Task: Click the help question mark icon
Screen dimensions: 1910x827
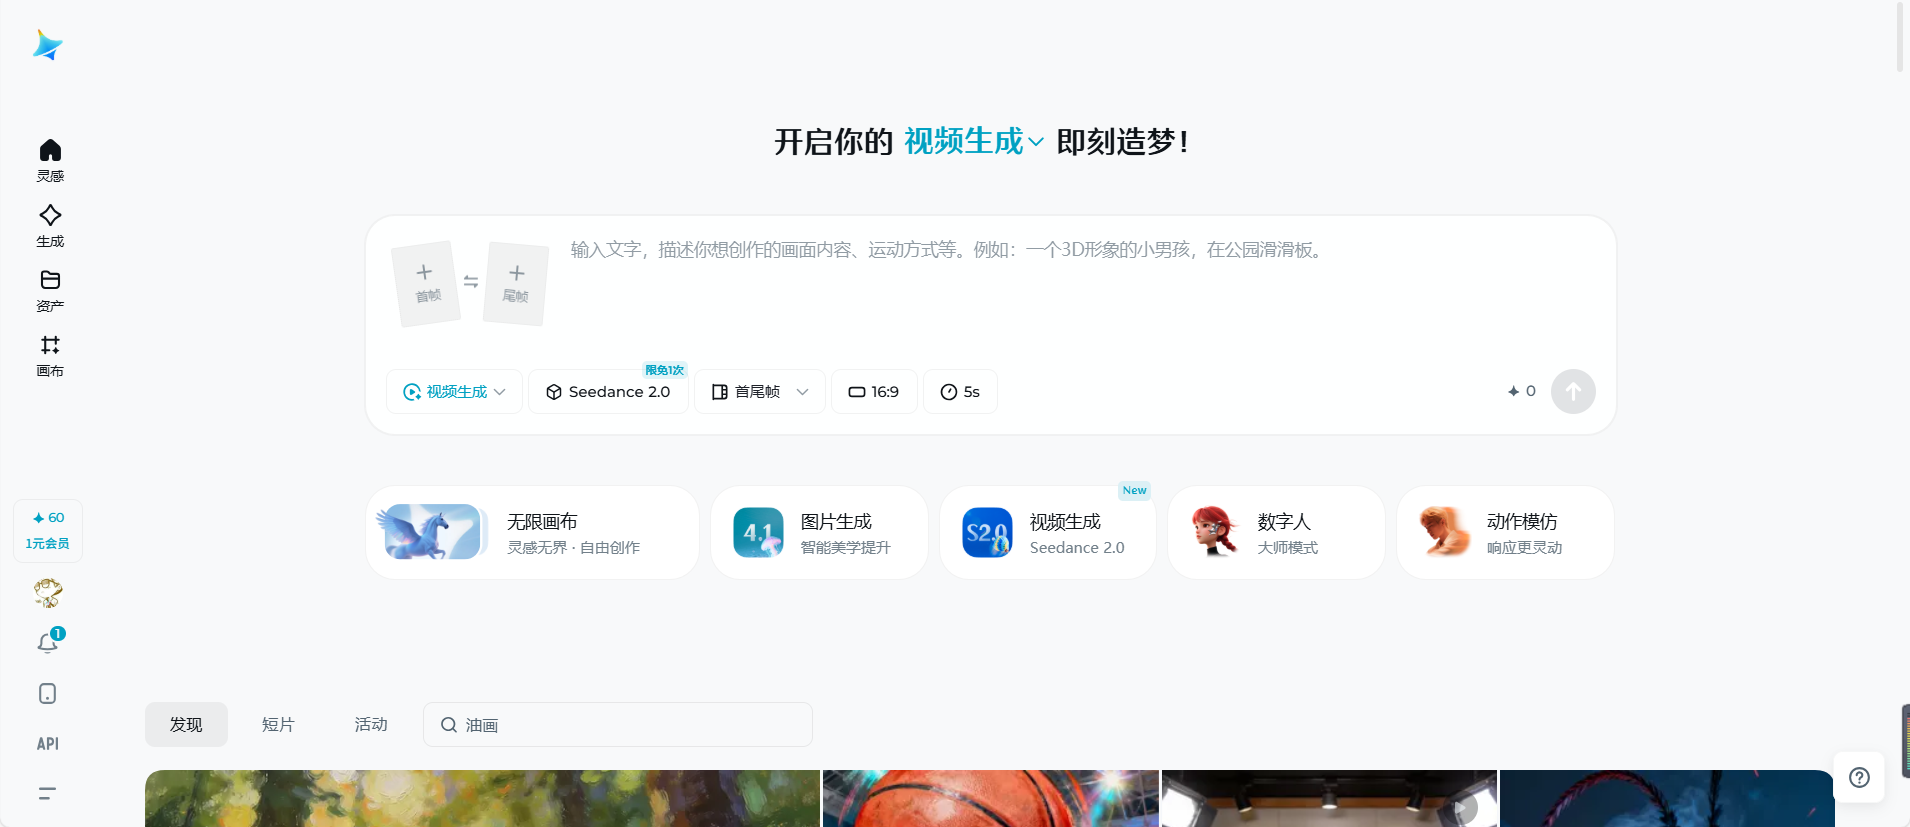Action: tap(1859, 778)
